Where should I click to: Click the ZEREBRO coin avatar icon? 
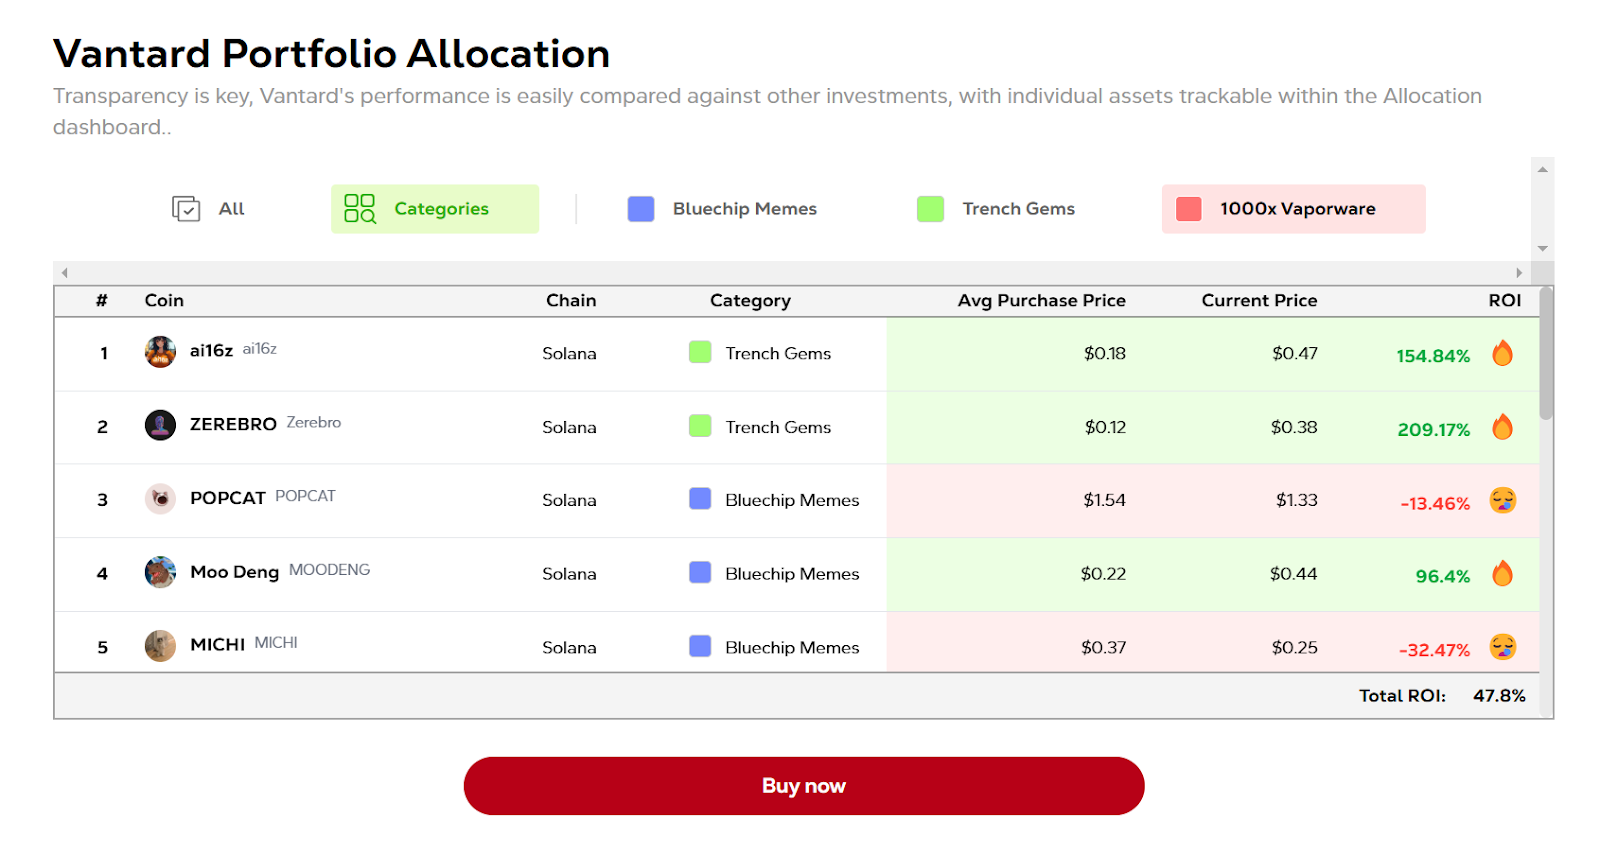pos(160,425)
